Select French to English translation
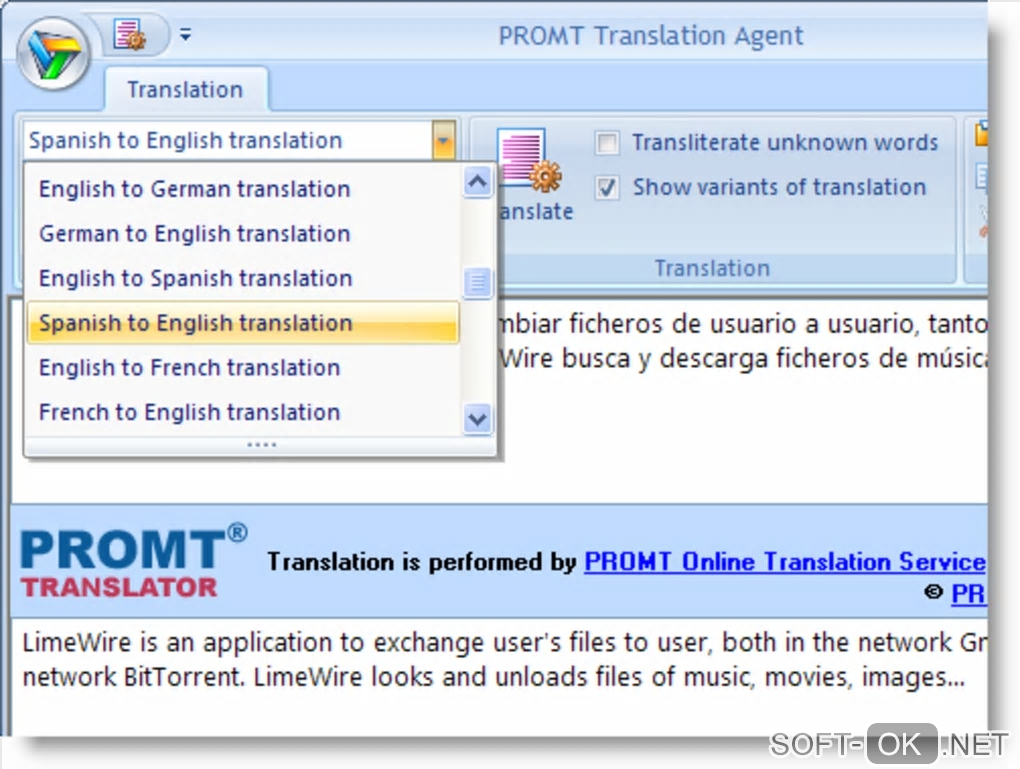The image size is (1020, 769). pos(243,412)
